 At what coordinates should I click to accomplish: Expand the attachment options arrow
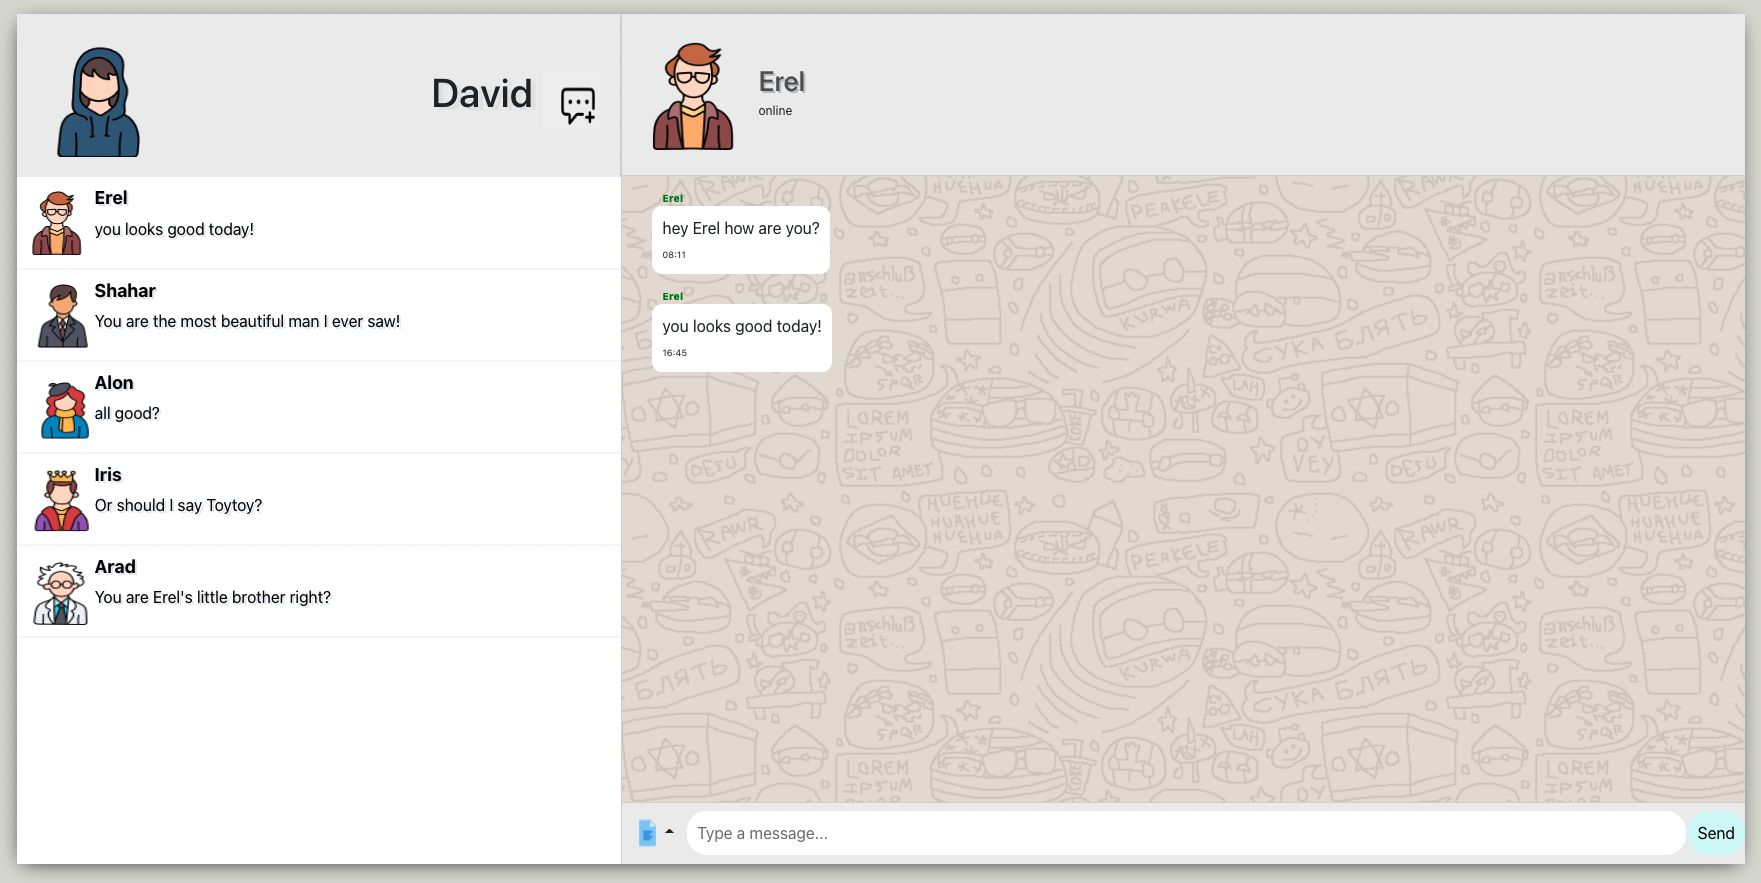[668, 830]
